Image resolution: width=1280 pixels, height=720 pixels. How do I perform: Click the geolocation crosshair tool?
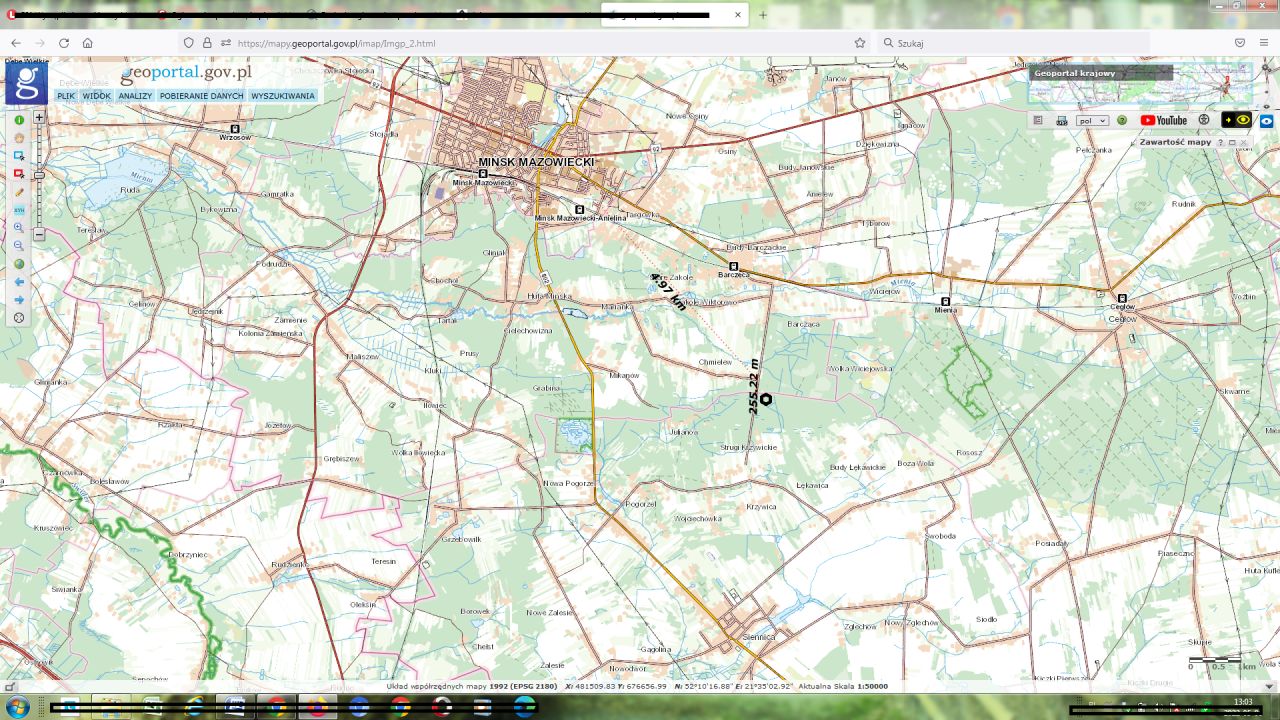(19, 318)
